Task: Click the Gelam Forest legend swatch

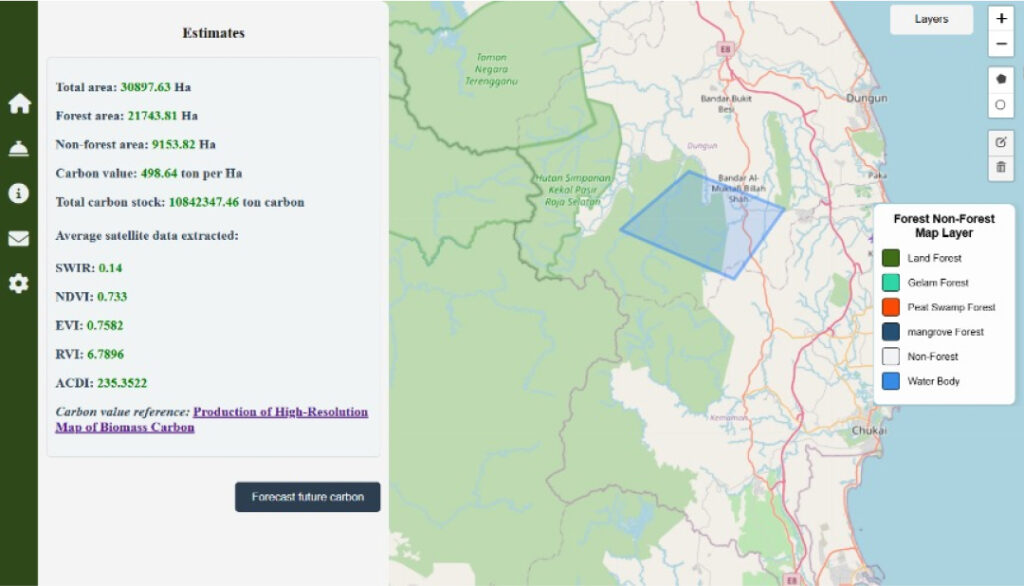Action: [x=891, y=283]
